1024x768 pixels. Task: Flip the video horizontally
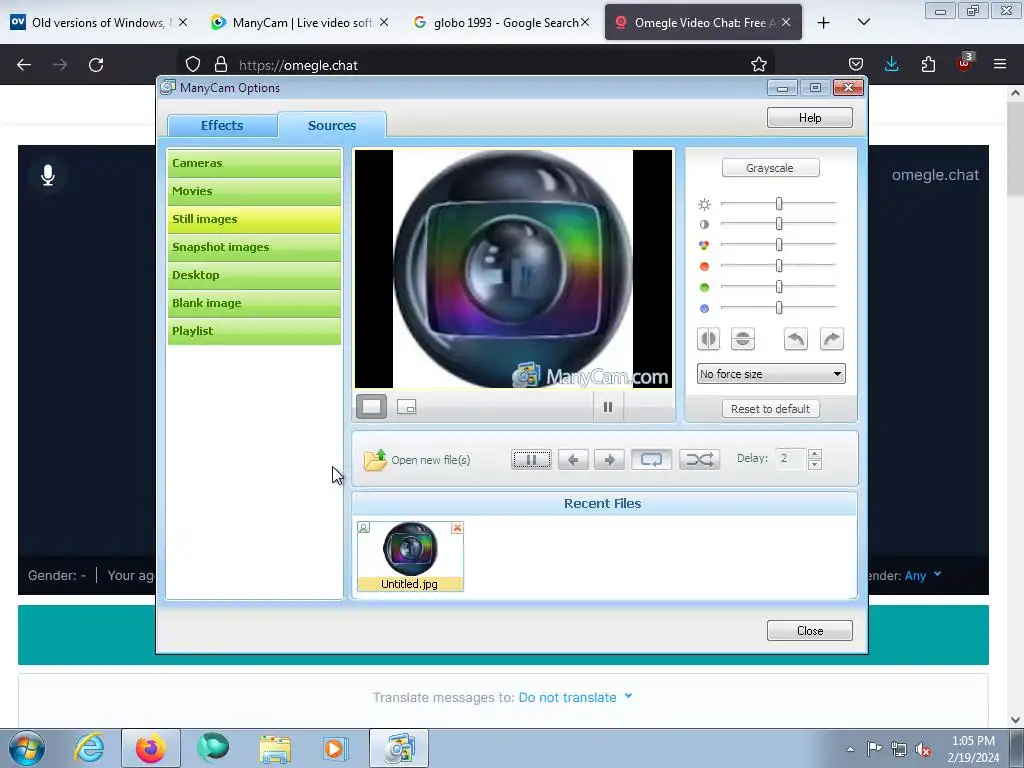708,339
